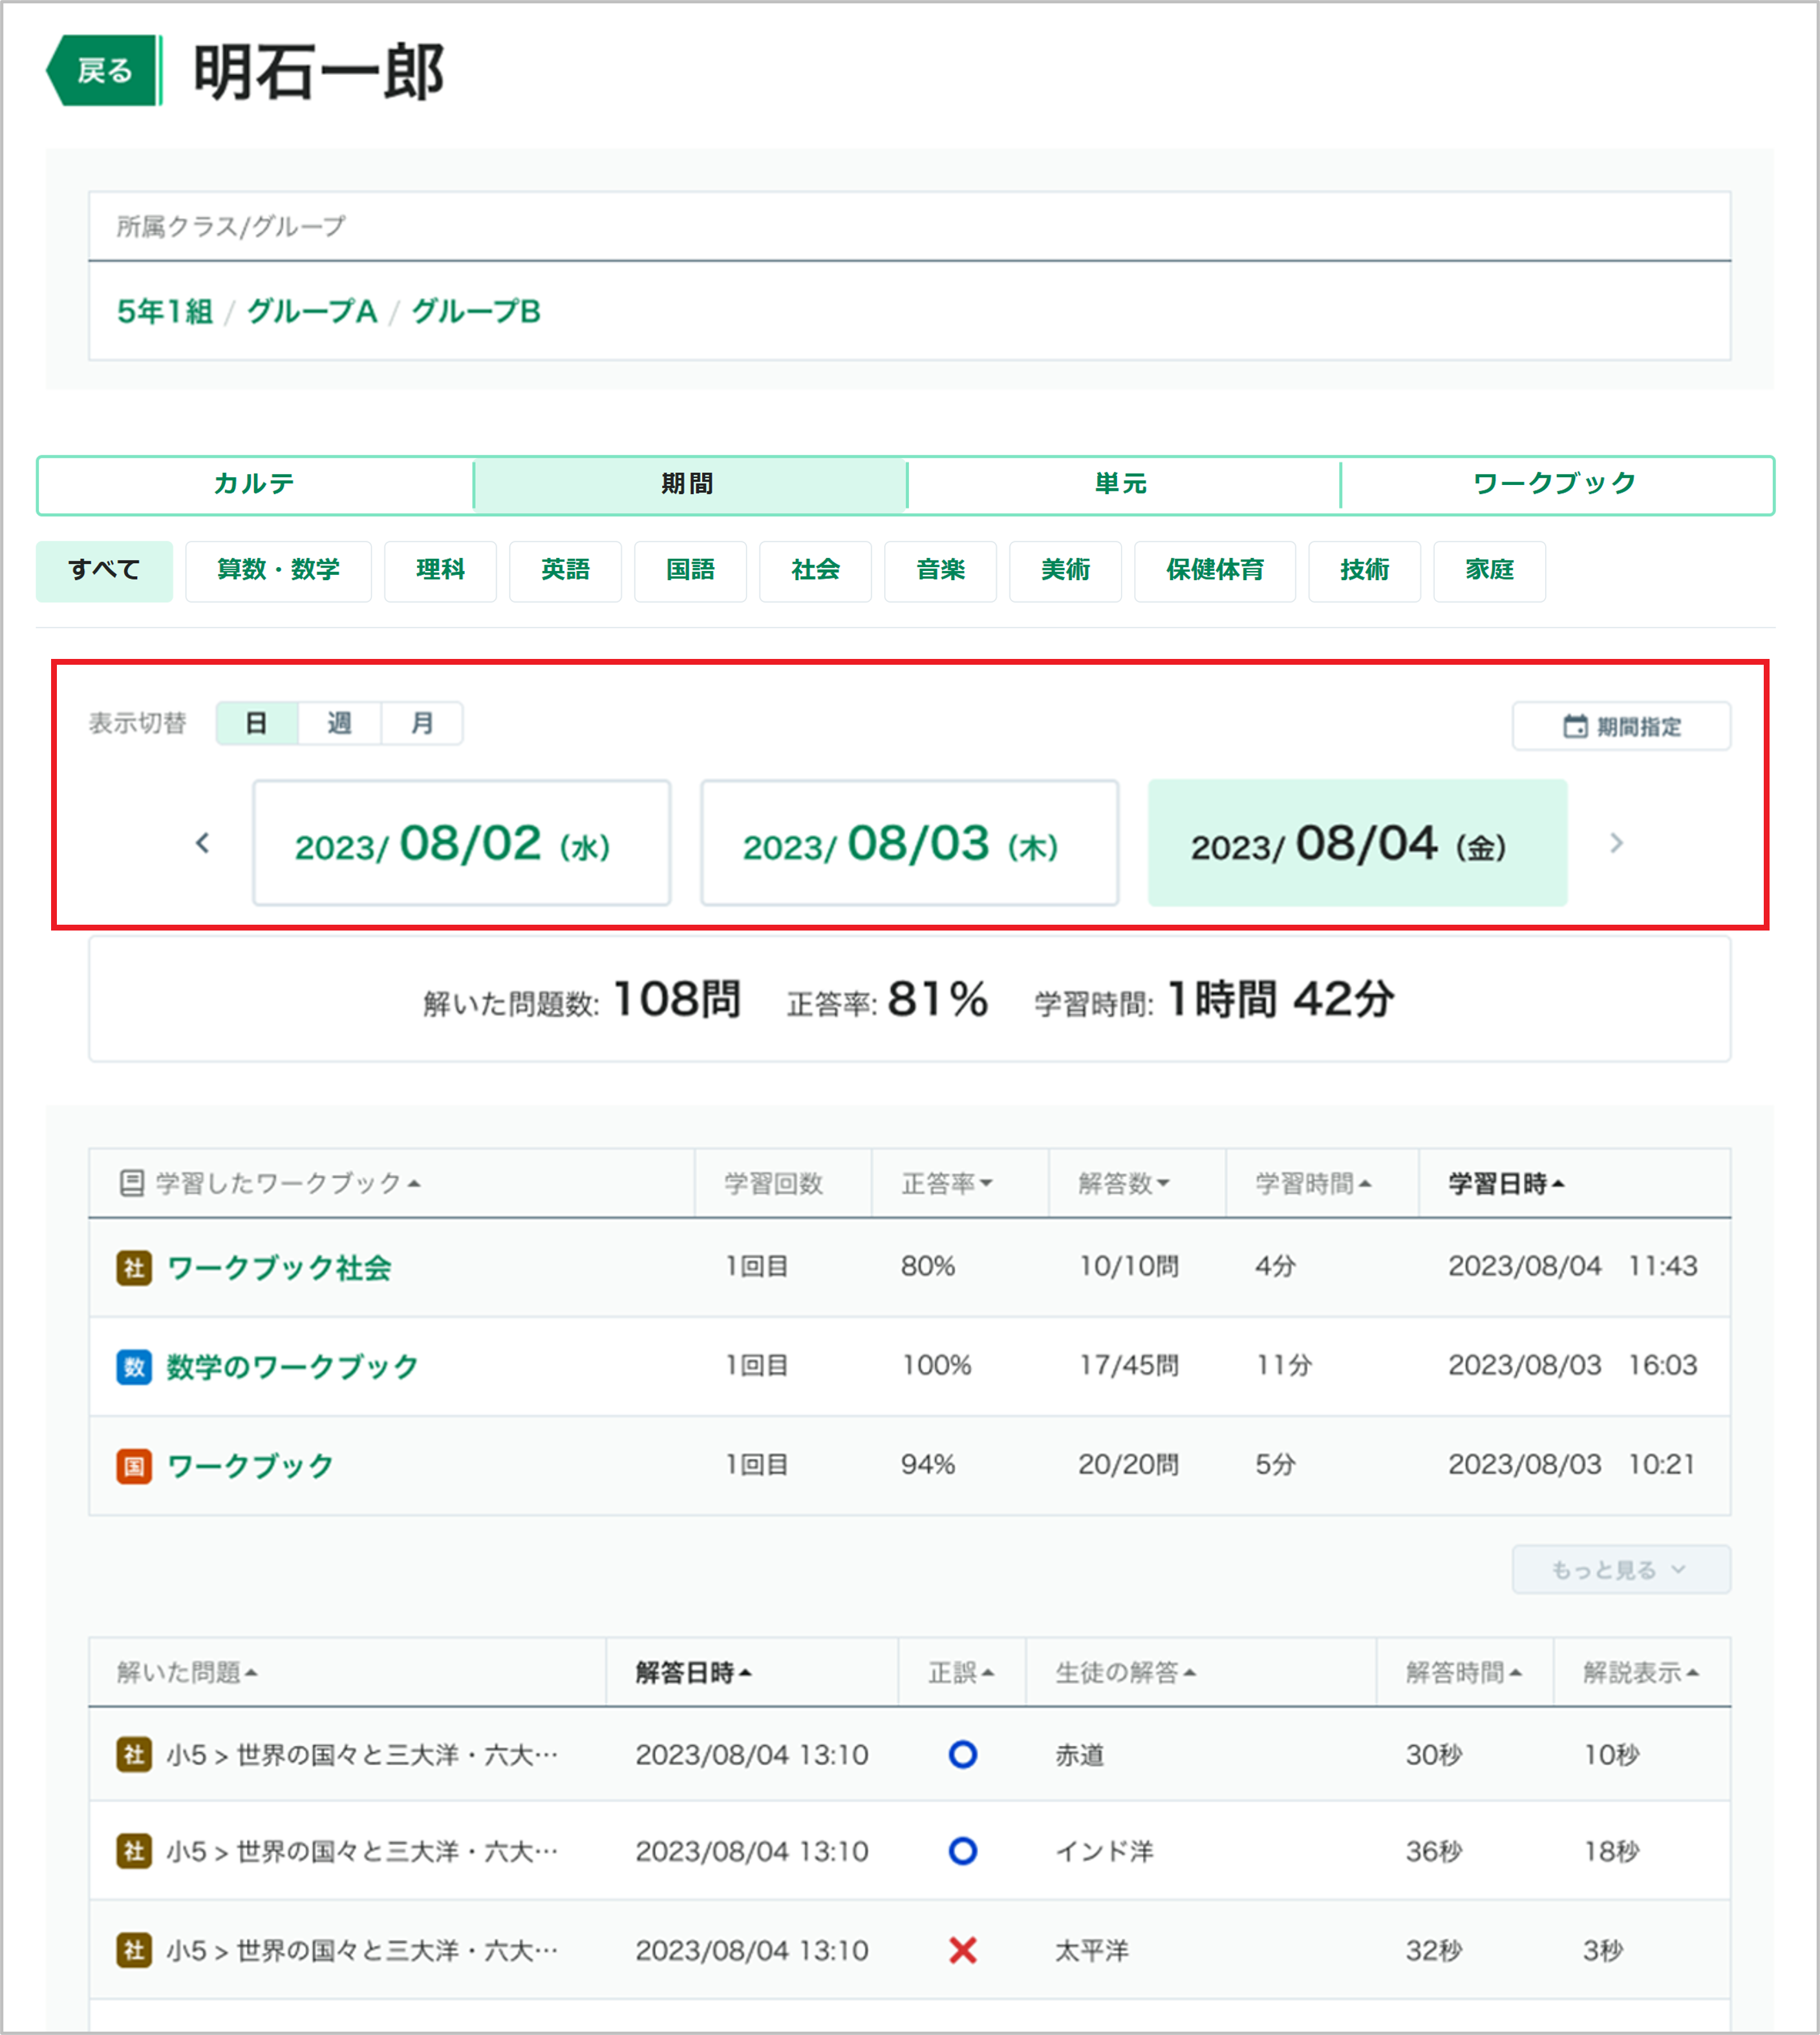This screenshot has height=2035, width=1820.
Task: Filter by 家庭 subject
Action: [1489, 570]
